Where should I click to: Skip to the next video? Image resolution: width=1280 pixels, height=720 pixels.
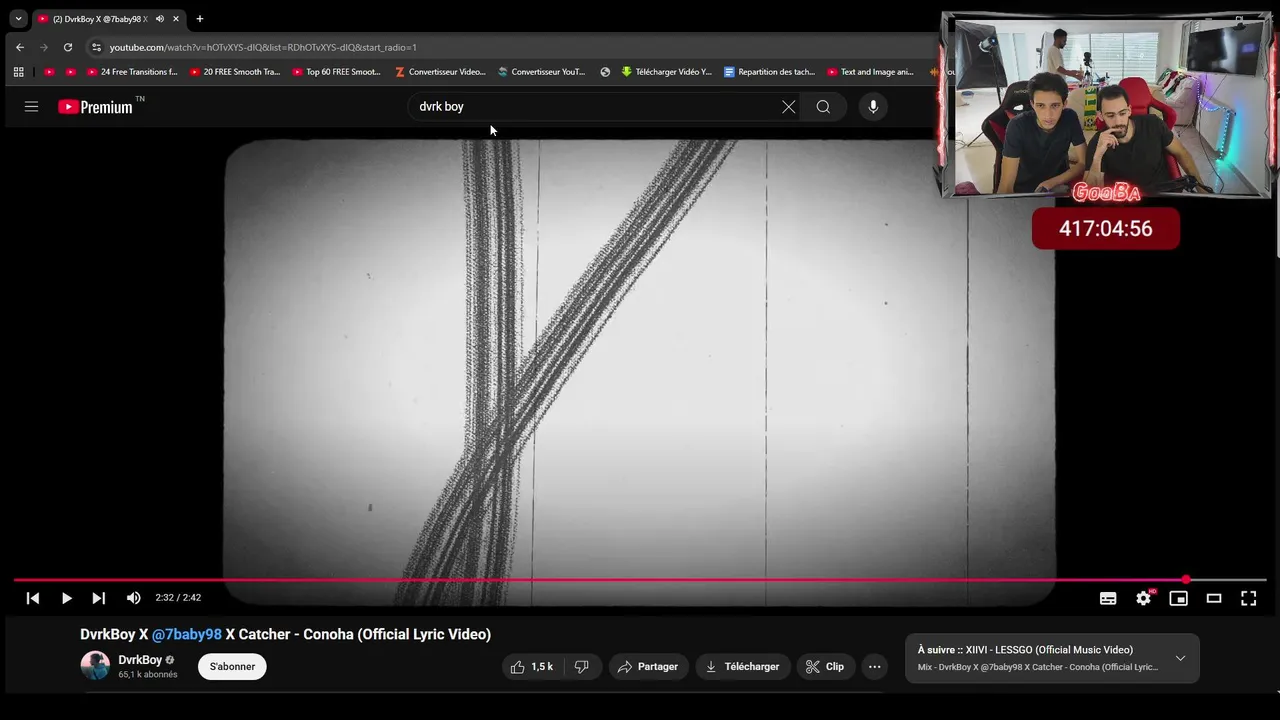coord(98,598)
